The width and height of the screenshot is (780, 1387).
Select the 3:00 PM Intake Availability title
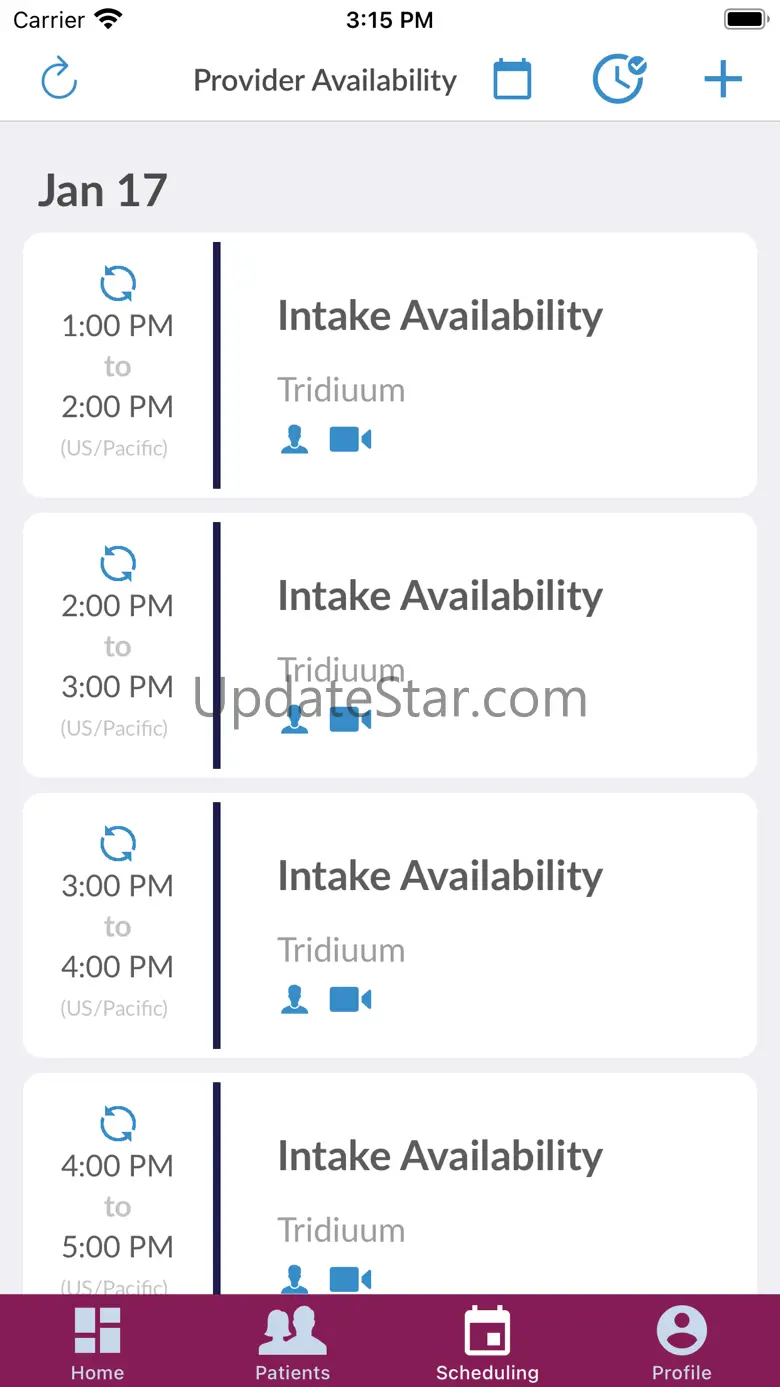point(440,876)
